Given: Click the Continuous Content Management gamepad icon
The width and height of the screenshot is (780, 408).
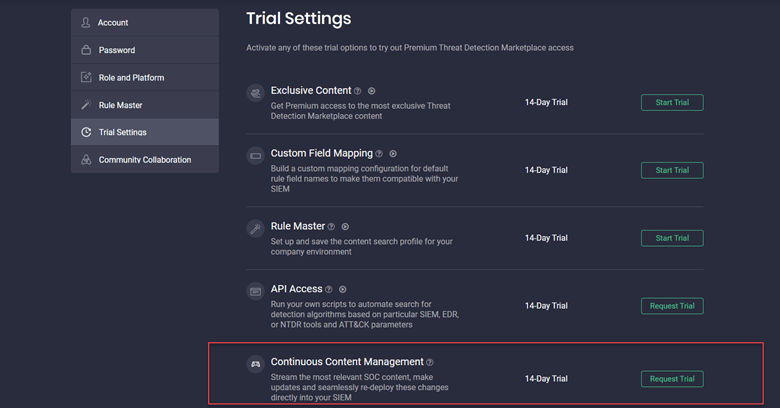Looking at the screenshot, I should pyautogui.click(x=256, y=364).
